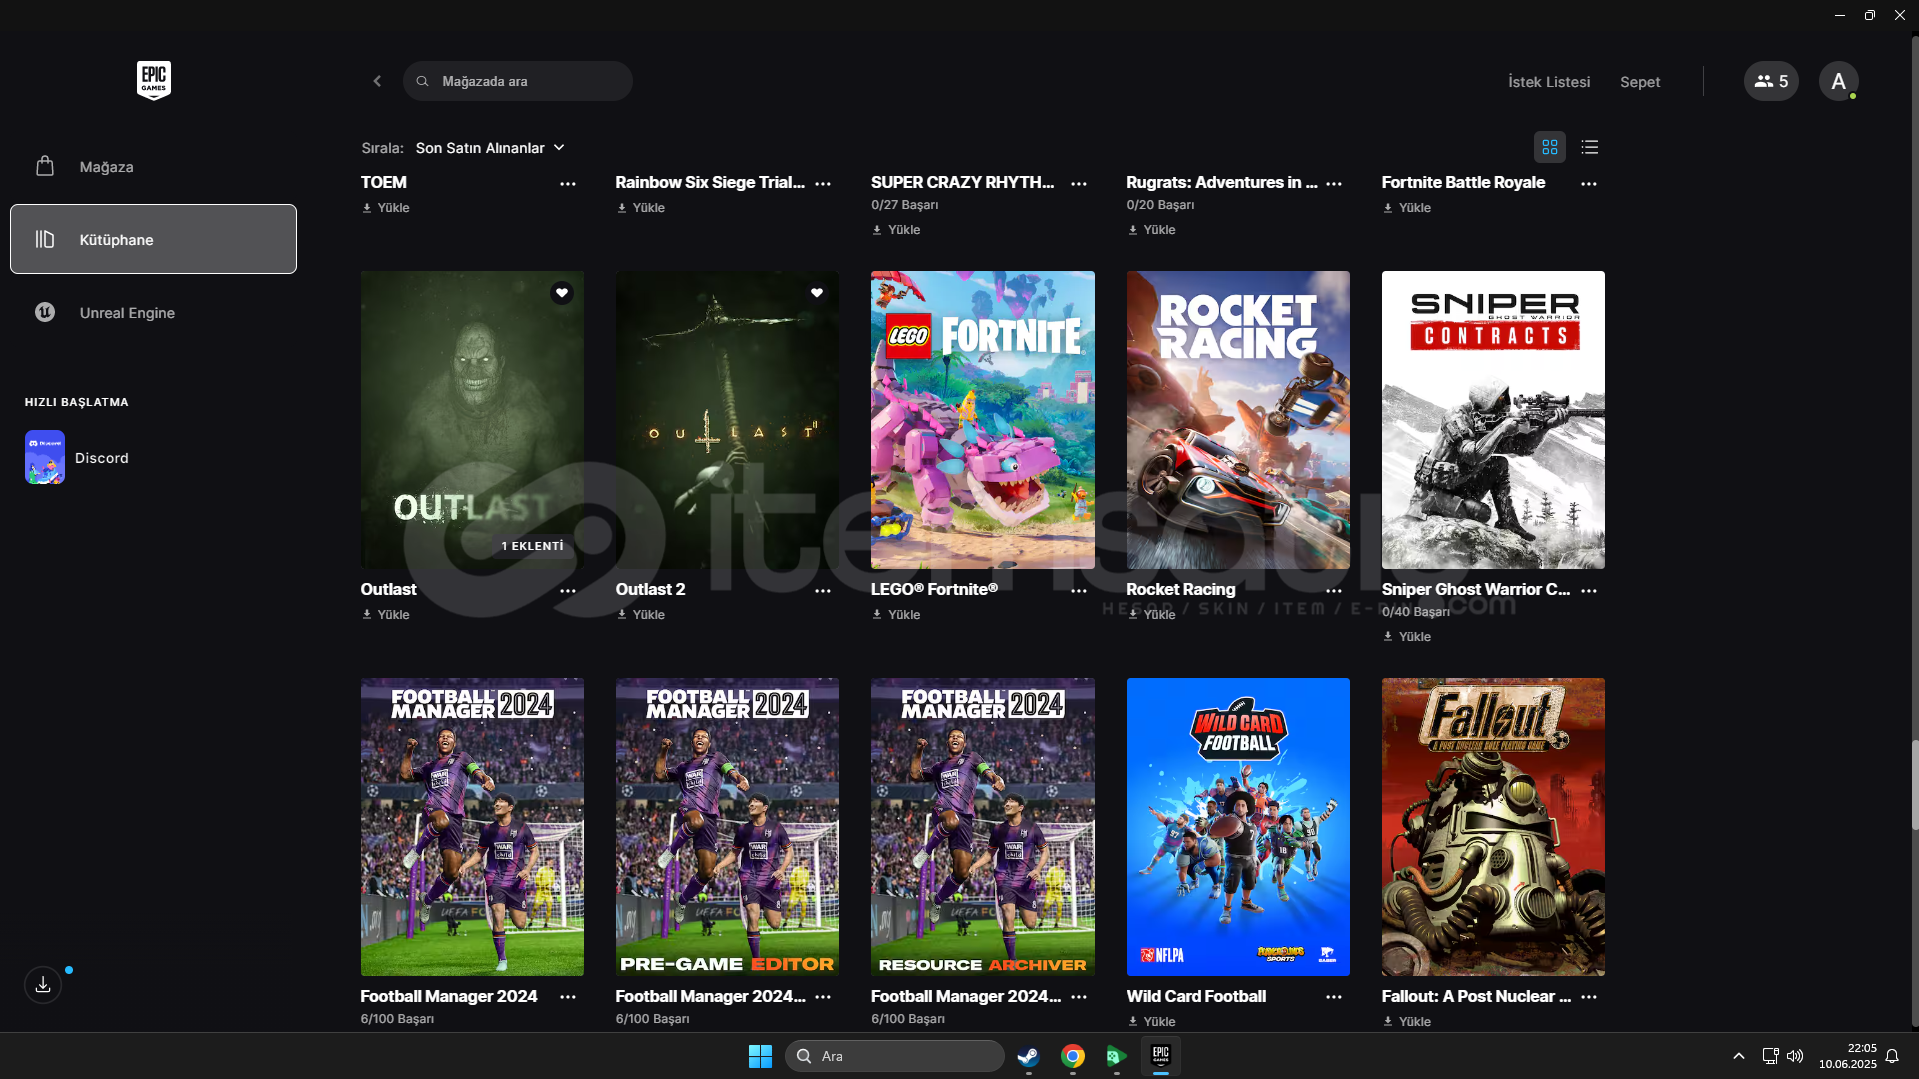
Task: Open more options for Rainbow Six Siege Trial
Action: coord(823,184)
